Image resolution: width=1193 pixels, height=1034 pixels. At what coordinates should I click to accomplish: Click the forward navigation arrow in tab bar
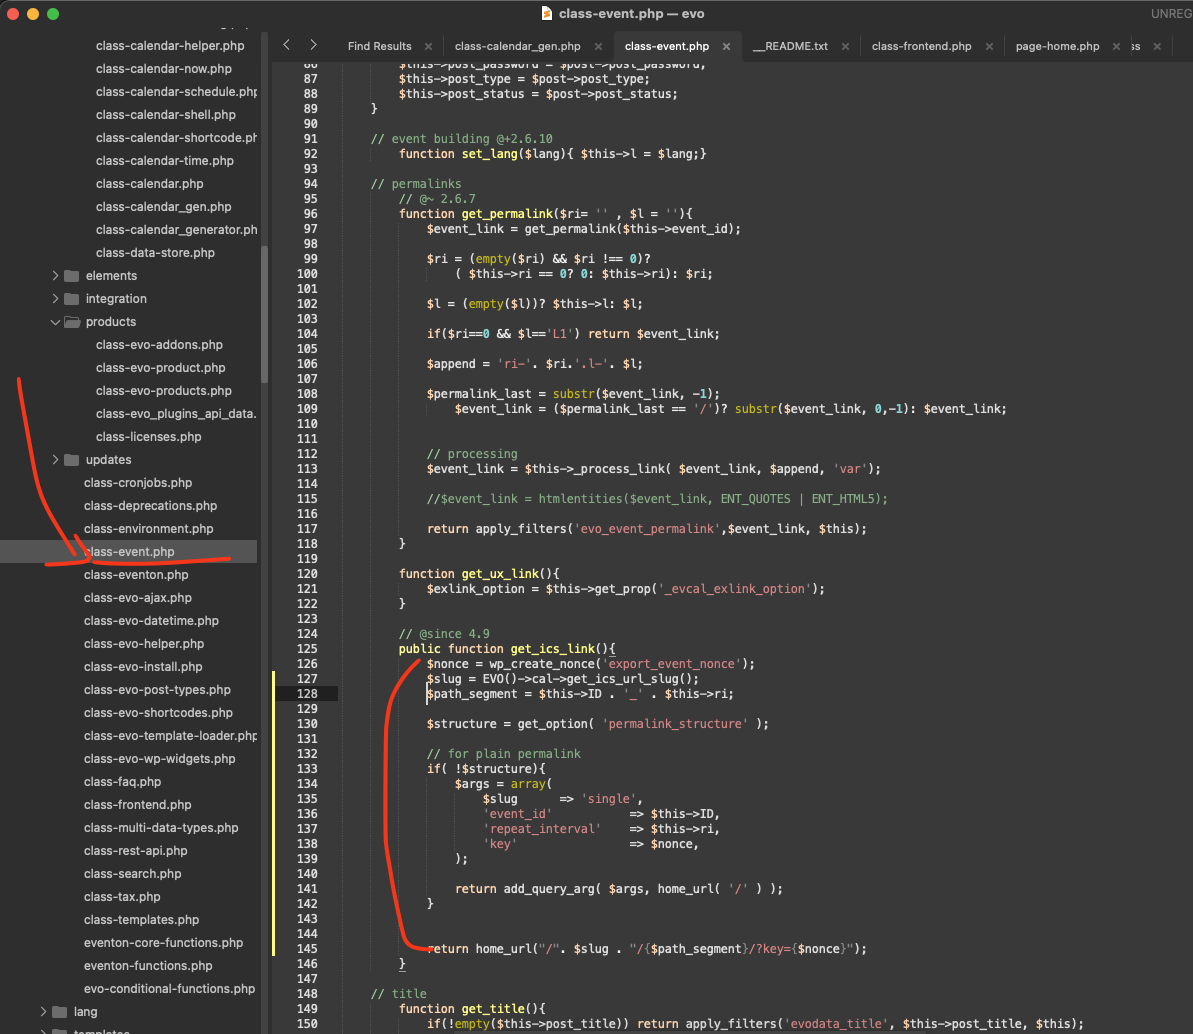313,45
